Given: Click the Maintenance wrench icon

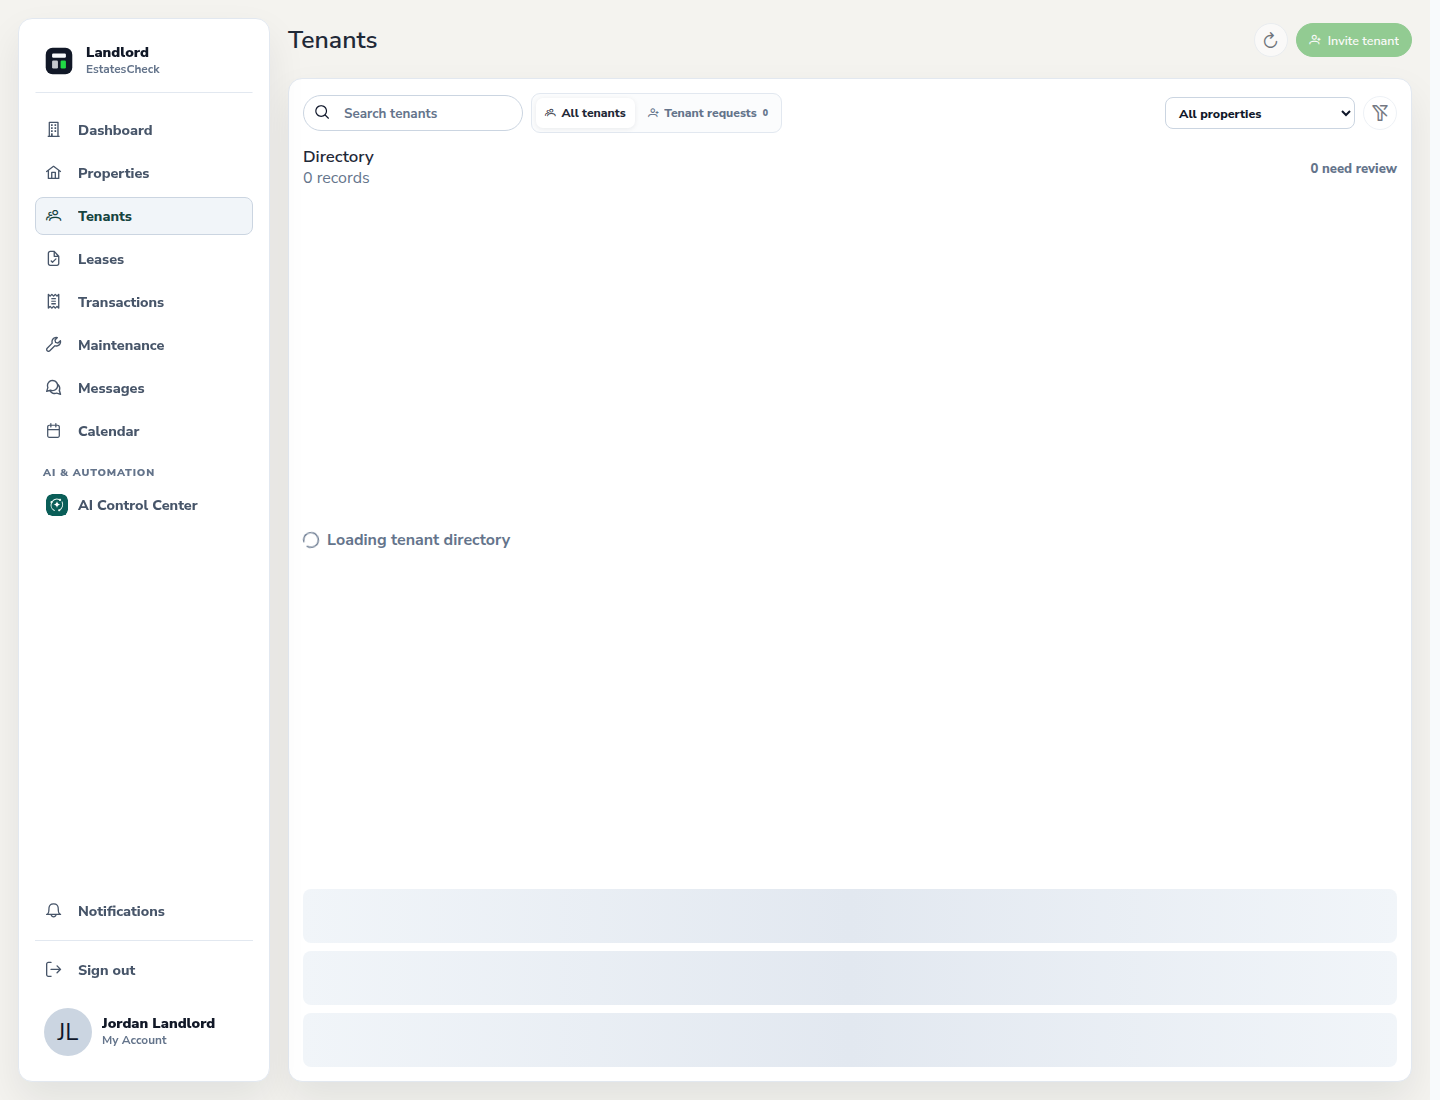Looking at the screenshot, I should pyautogui.click(x=54, y=345).
